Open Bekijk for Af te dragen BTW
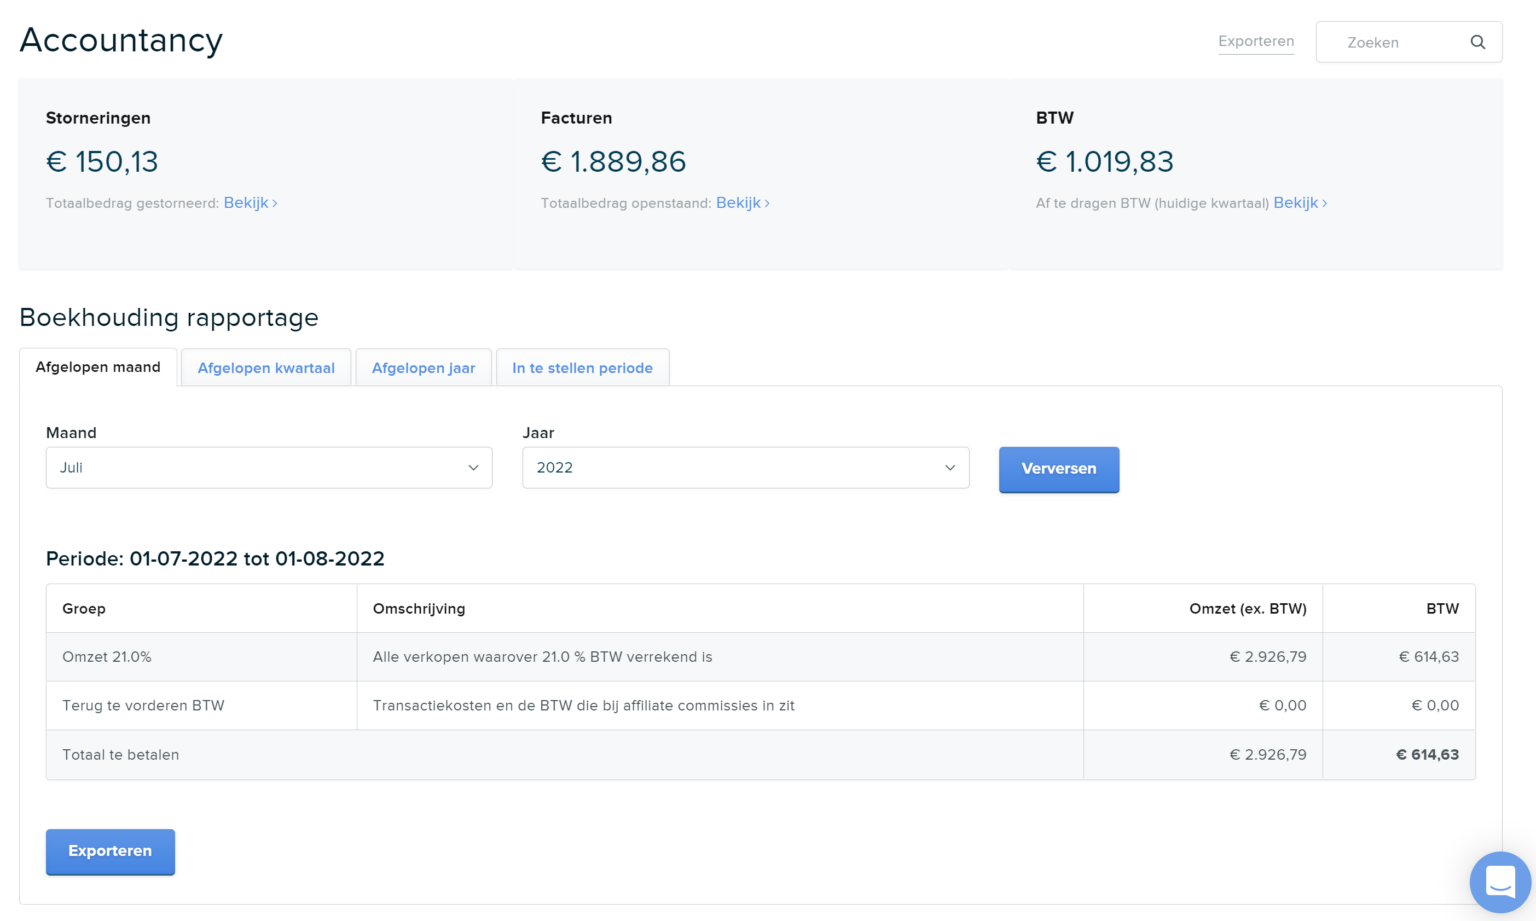The height and width of the screenshot is (921, 1536). 1296,202
